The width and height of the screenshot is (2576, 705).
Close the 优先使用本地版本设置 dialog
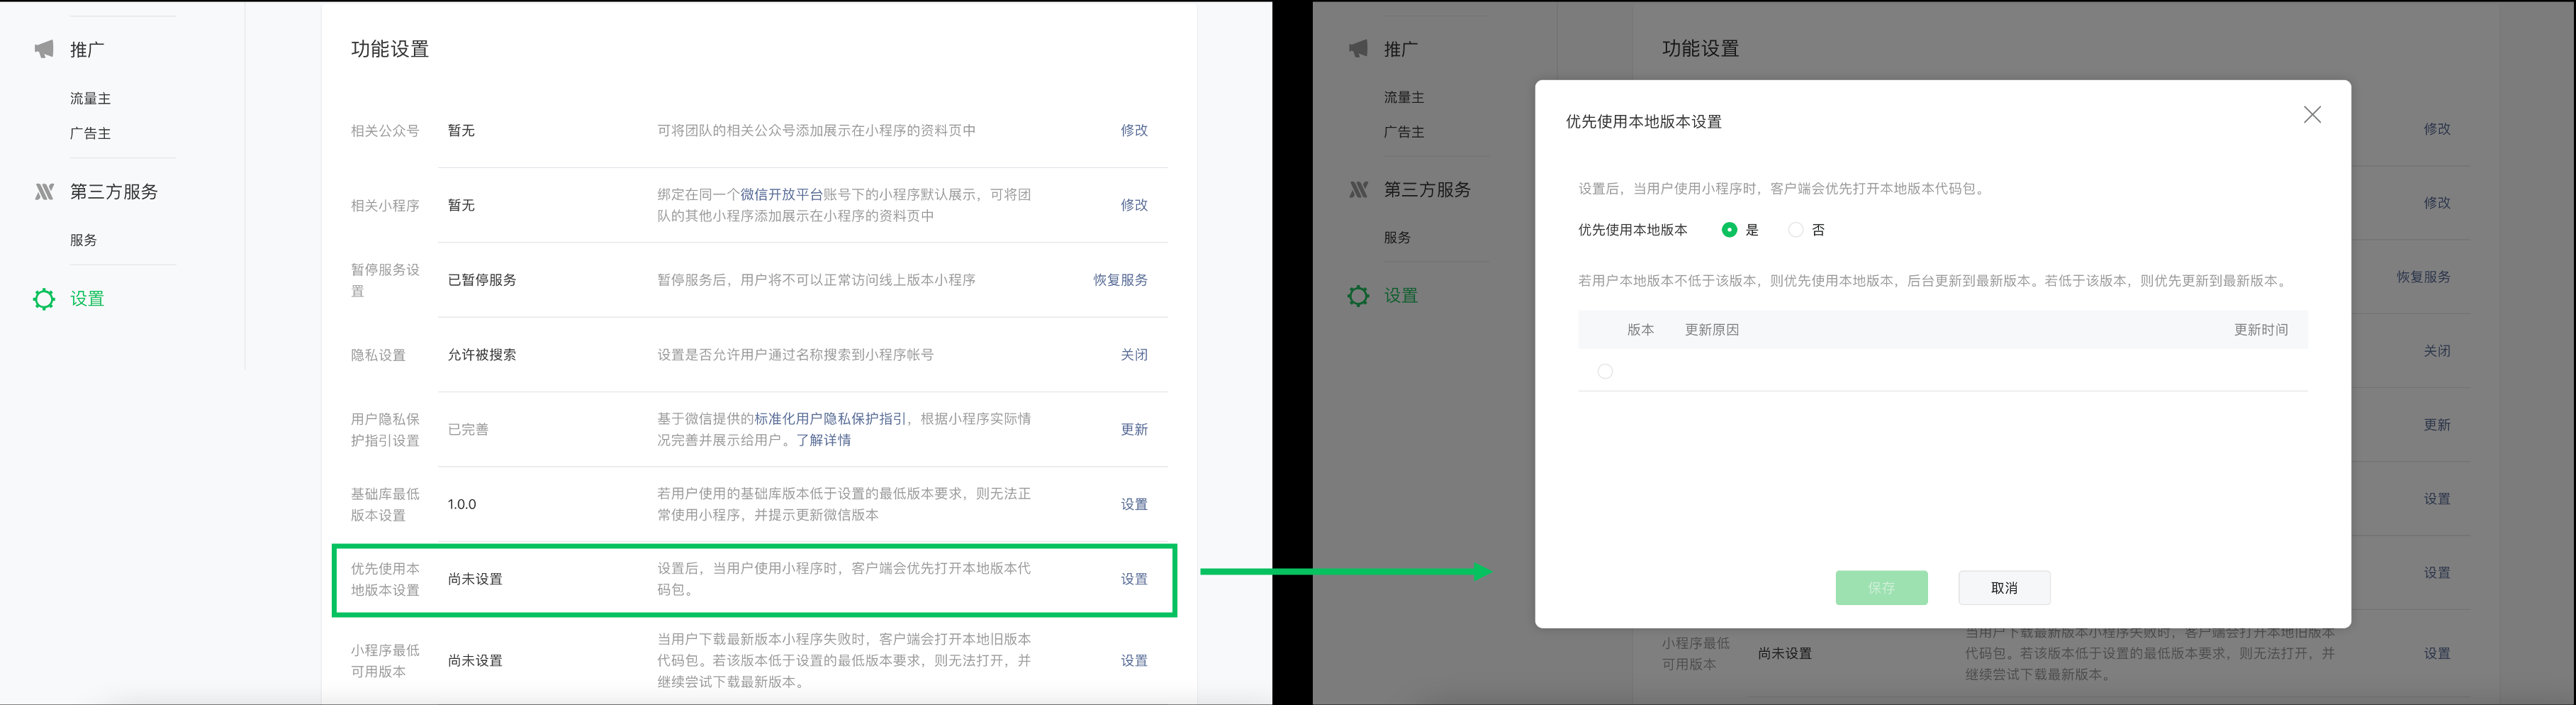(x=2312, y=114)
